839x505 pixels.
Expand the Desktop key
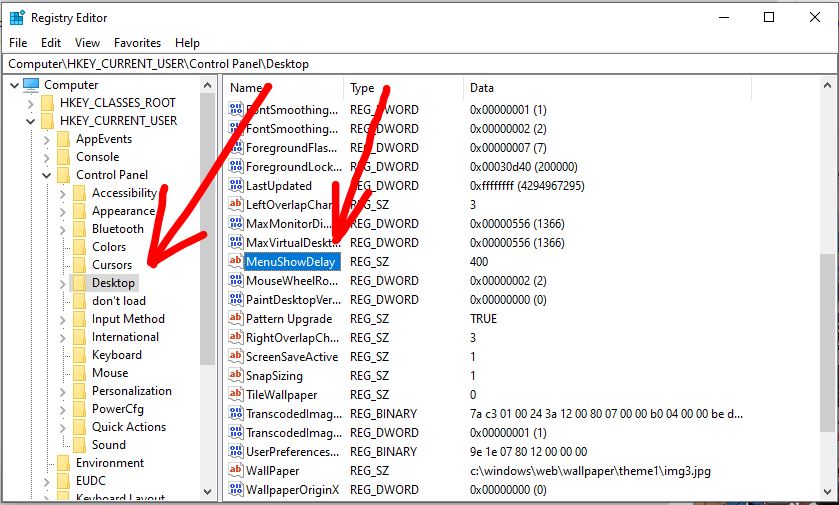pos(63,284)
